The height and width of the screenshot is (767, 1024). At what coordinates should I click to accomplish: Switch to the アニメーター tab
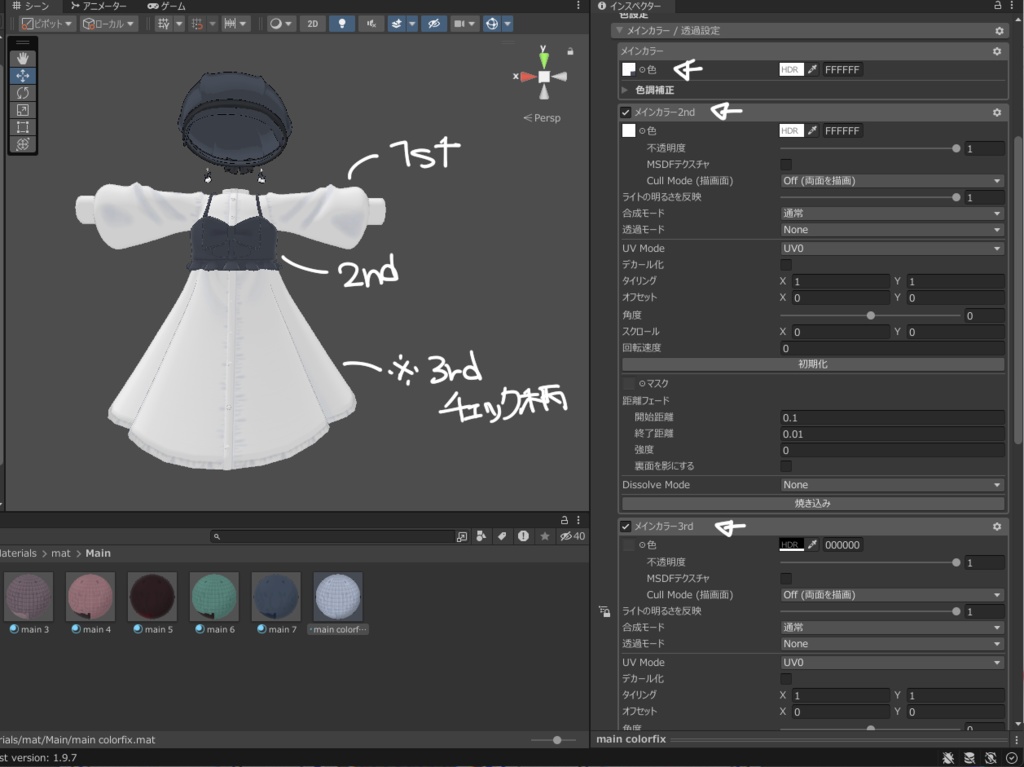(x=98, y=6)
